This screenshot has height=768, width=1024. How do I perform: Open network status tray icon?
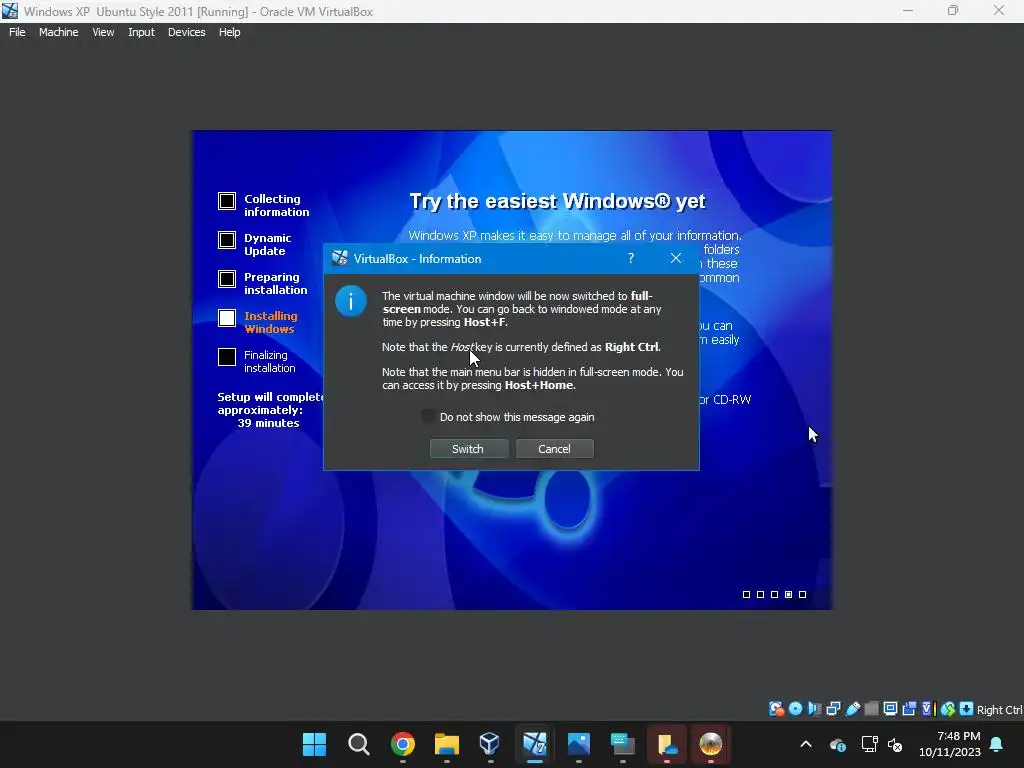click(869, 744)
